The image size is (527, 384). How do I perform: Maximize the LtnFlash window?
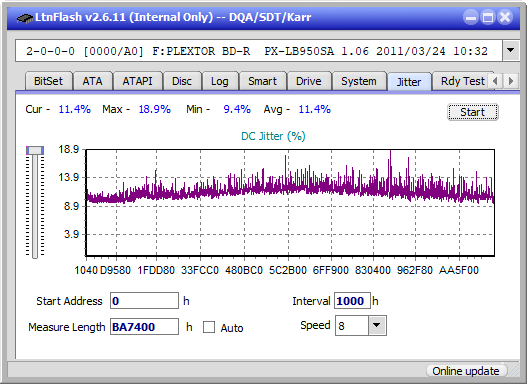click(x=488, y=17)
